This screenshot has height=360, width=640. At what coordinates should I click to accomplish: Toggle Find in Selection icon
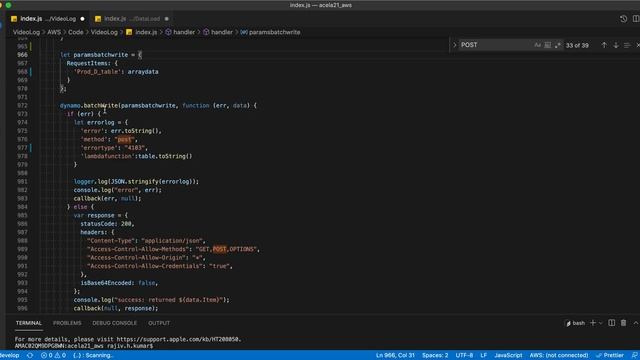[627, 45]
